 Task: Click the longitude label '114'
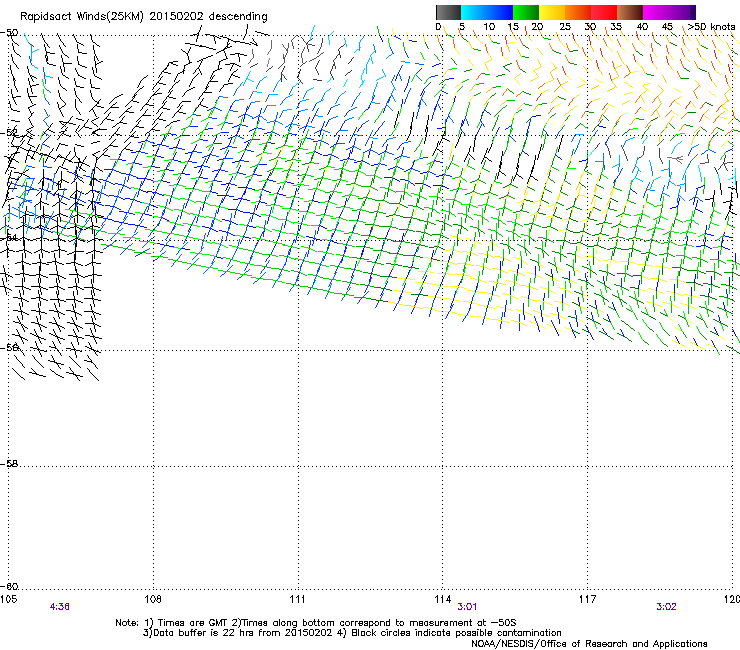click(442, 599)
